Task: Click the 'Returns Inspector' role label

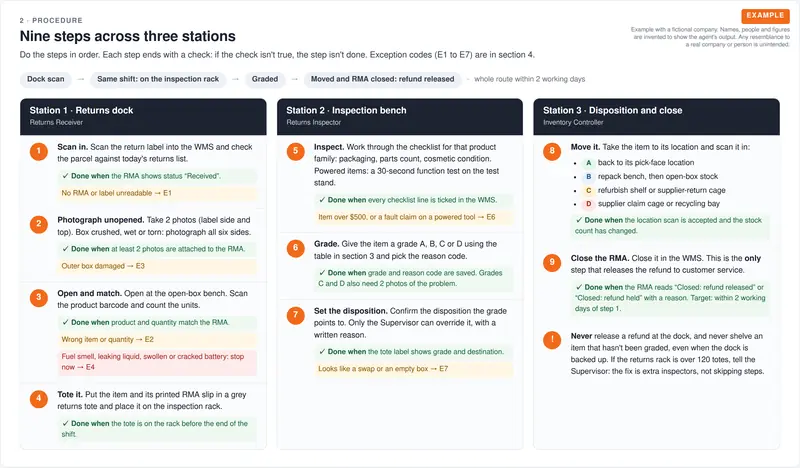Action: 313,122
